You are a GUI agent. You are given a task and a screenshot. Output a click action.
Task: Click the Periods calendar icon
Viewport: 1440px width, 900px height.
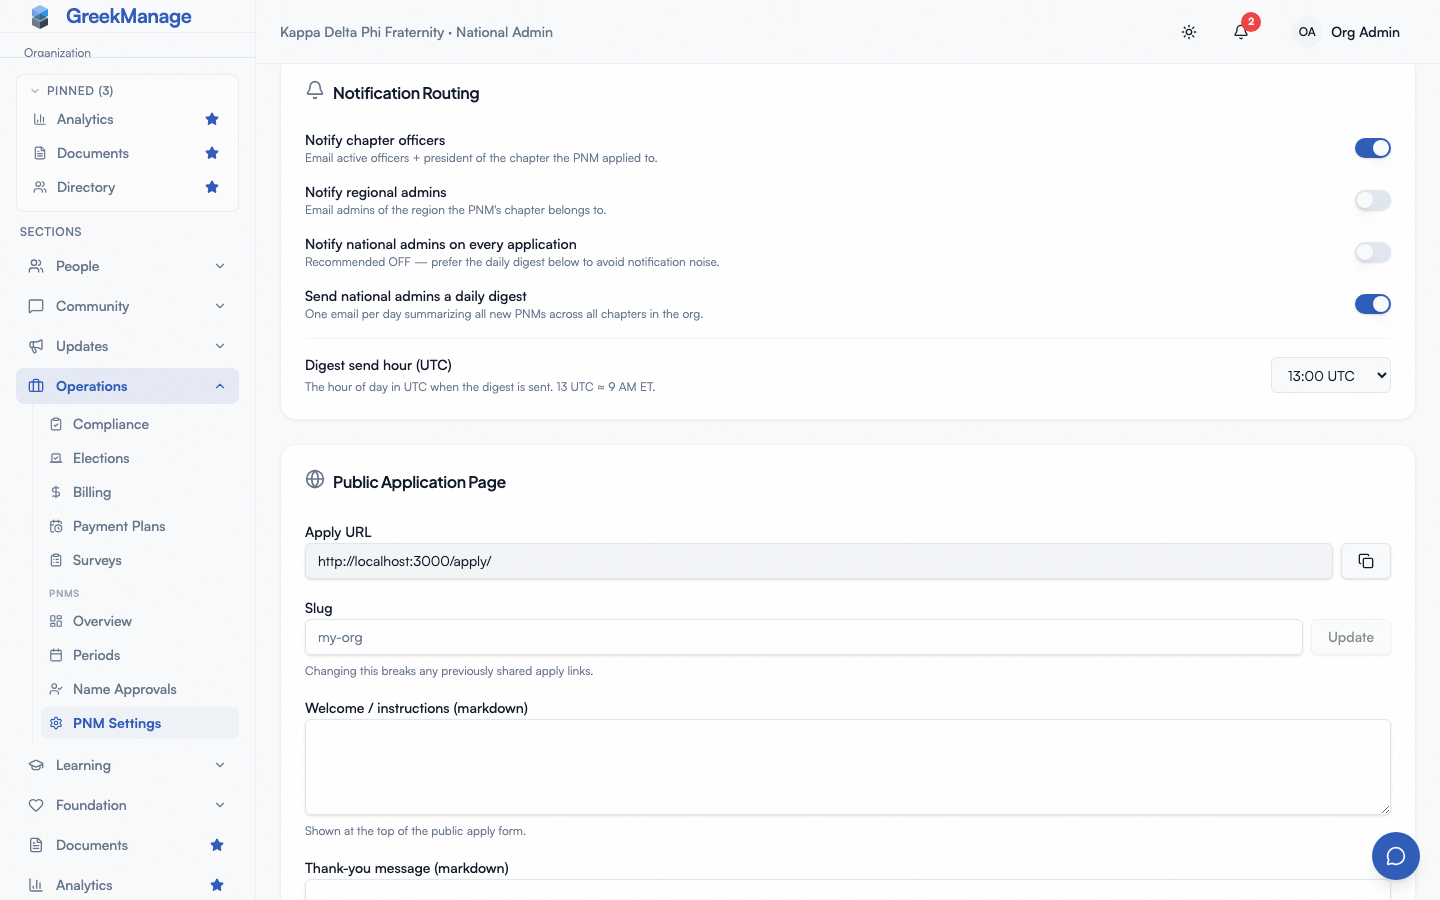56,655
